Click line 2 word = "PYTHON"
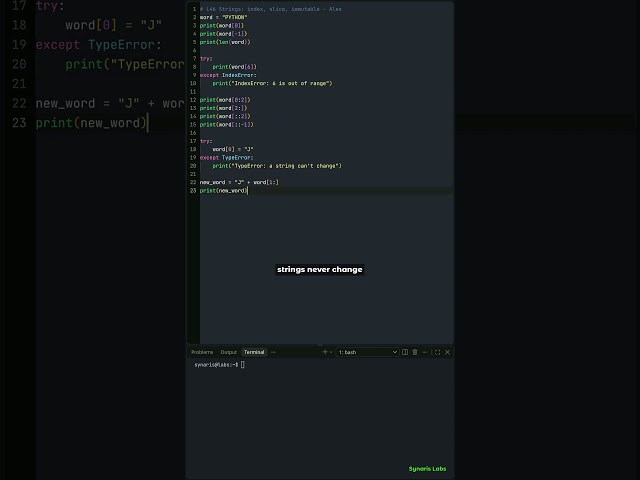This screenshot has width=640, height=480. click(223, 17)
